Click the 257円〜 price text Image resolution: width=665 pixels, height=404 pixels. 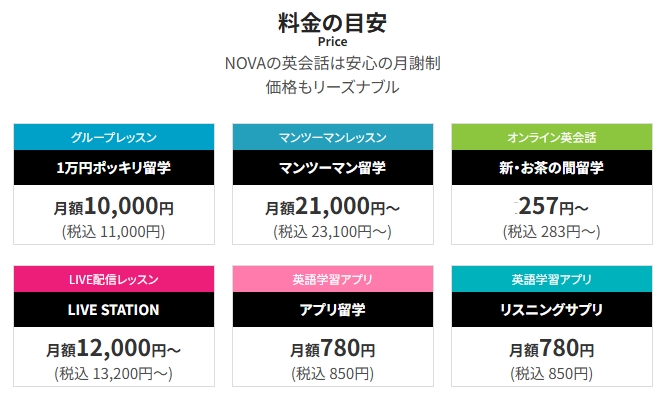[x=551, y=208]
